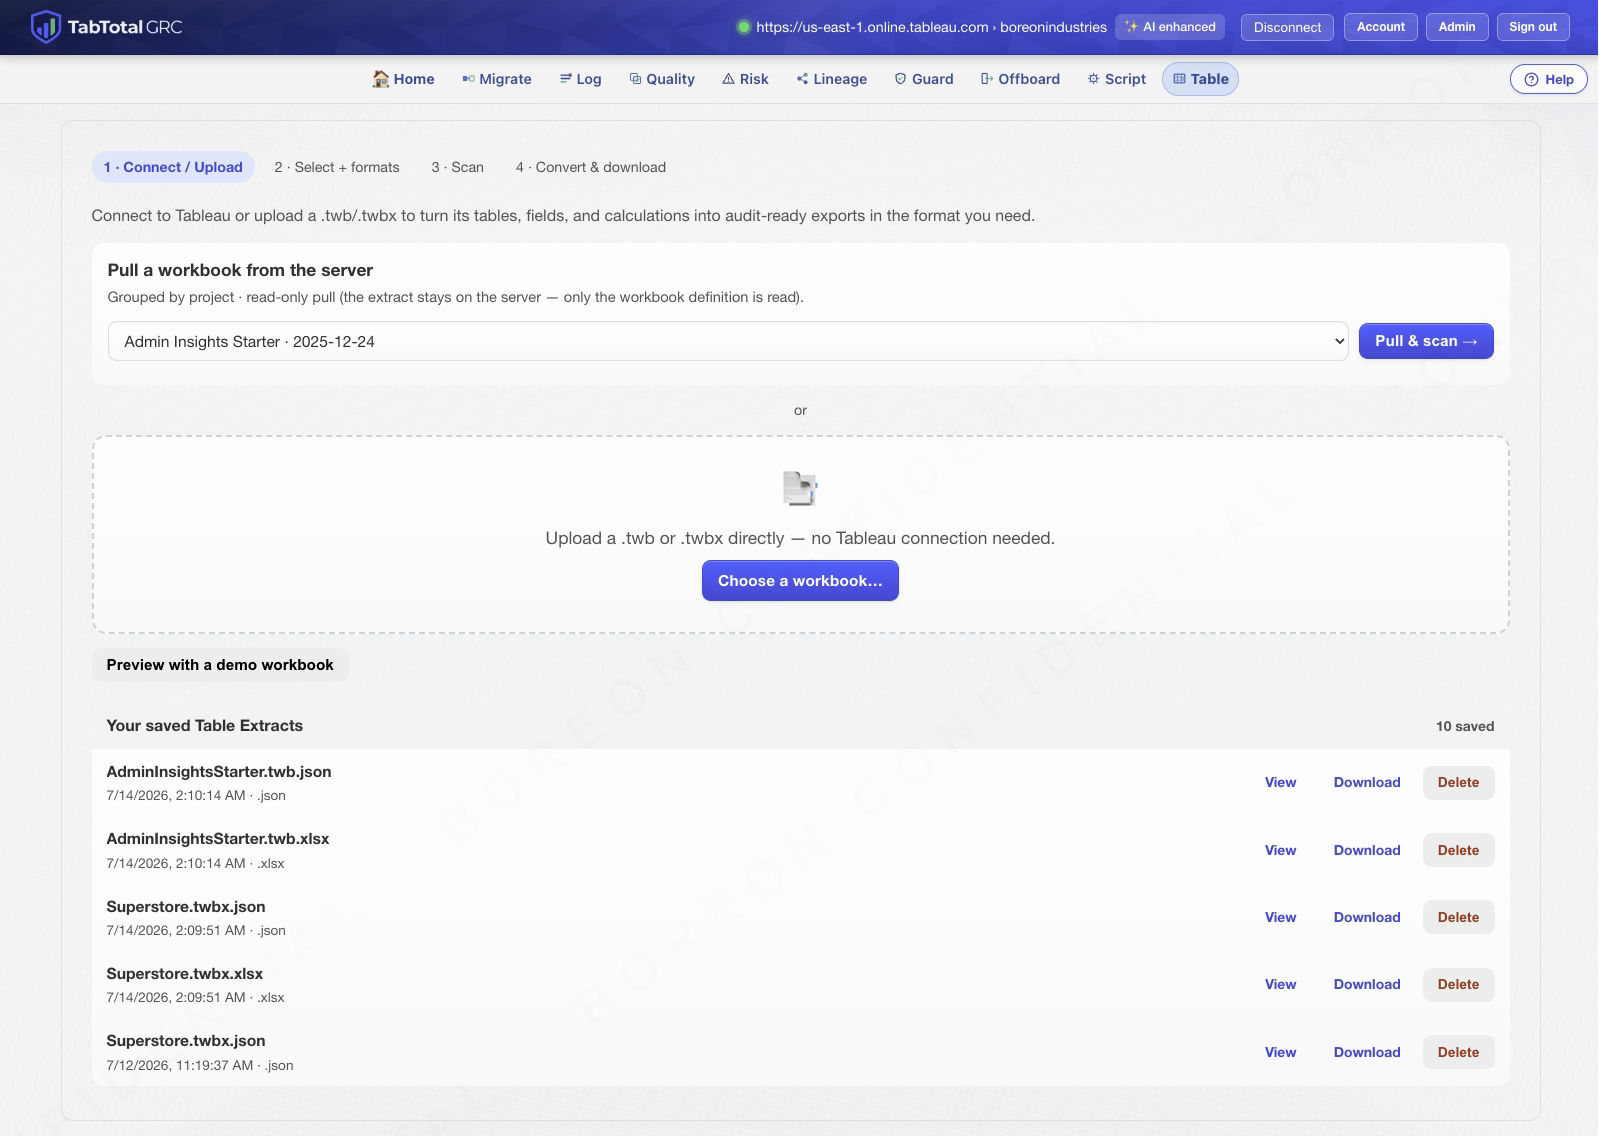This screenshot has height=1136, width=1599.
Task: Click the Your saved Table Extracts heading
Action: coord(205,726)
